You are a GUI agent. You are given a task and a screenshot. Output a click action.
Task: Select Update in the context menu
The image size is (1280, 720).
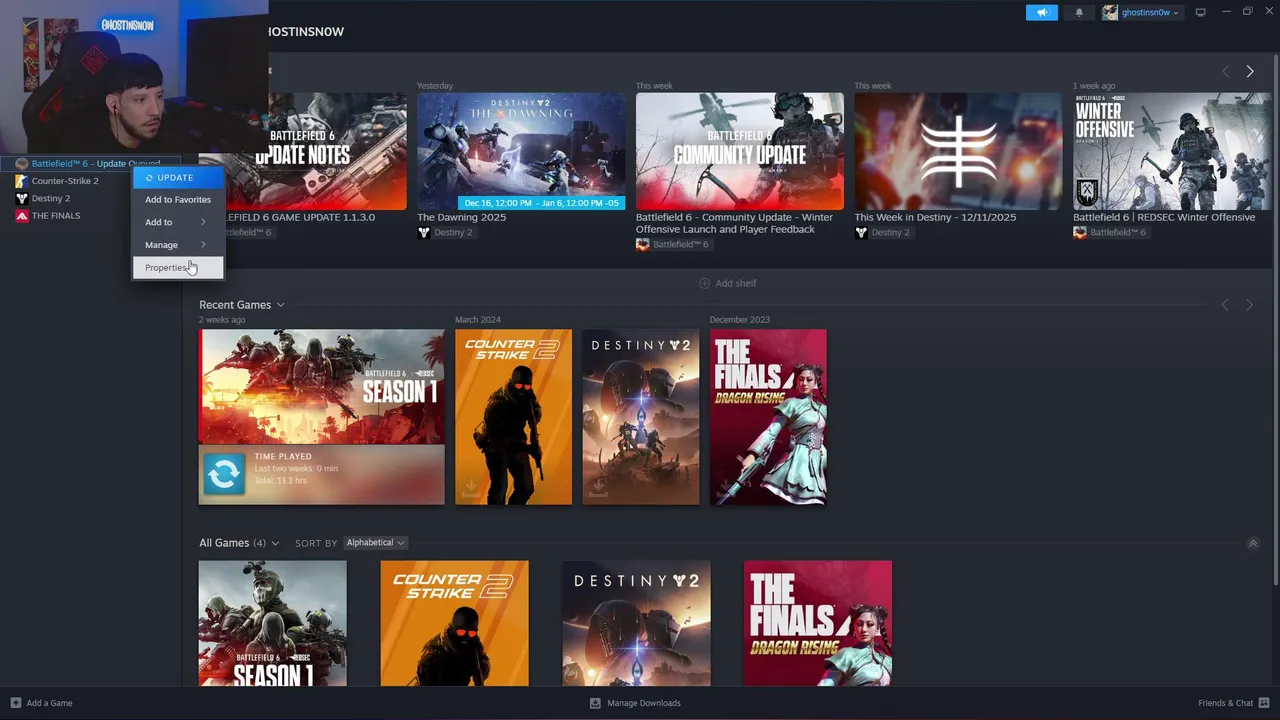177,178
